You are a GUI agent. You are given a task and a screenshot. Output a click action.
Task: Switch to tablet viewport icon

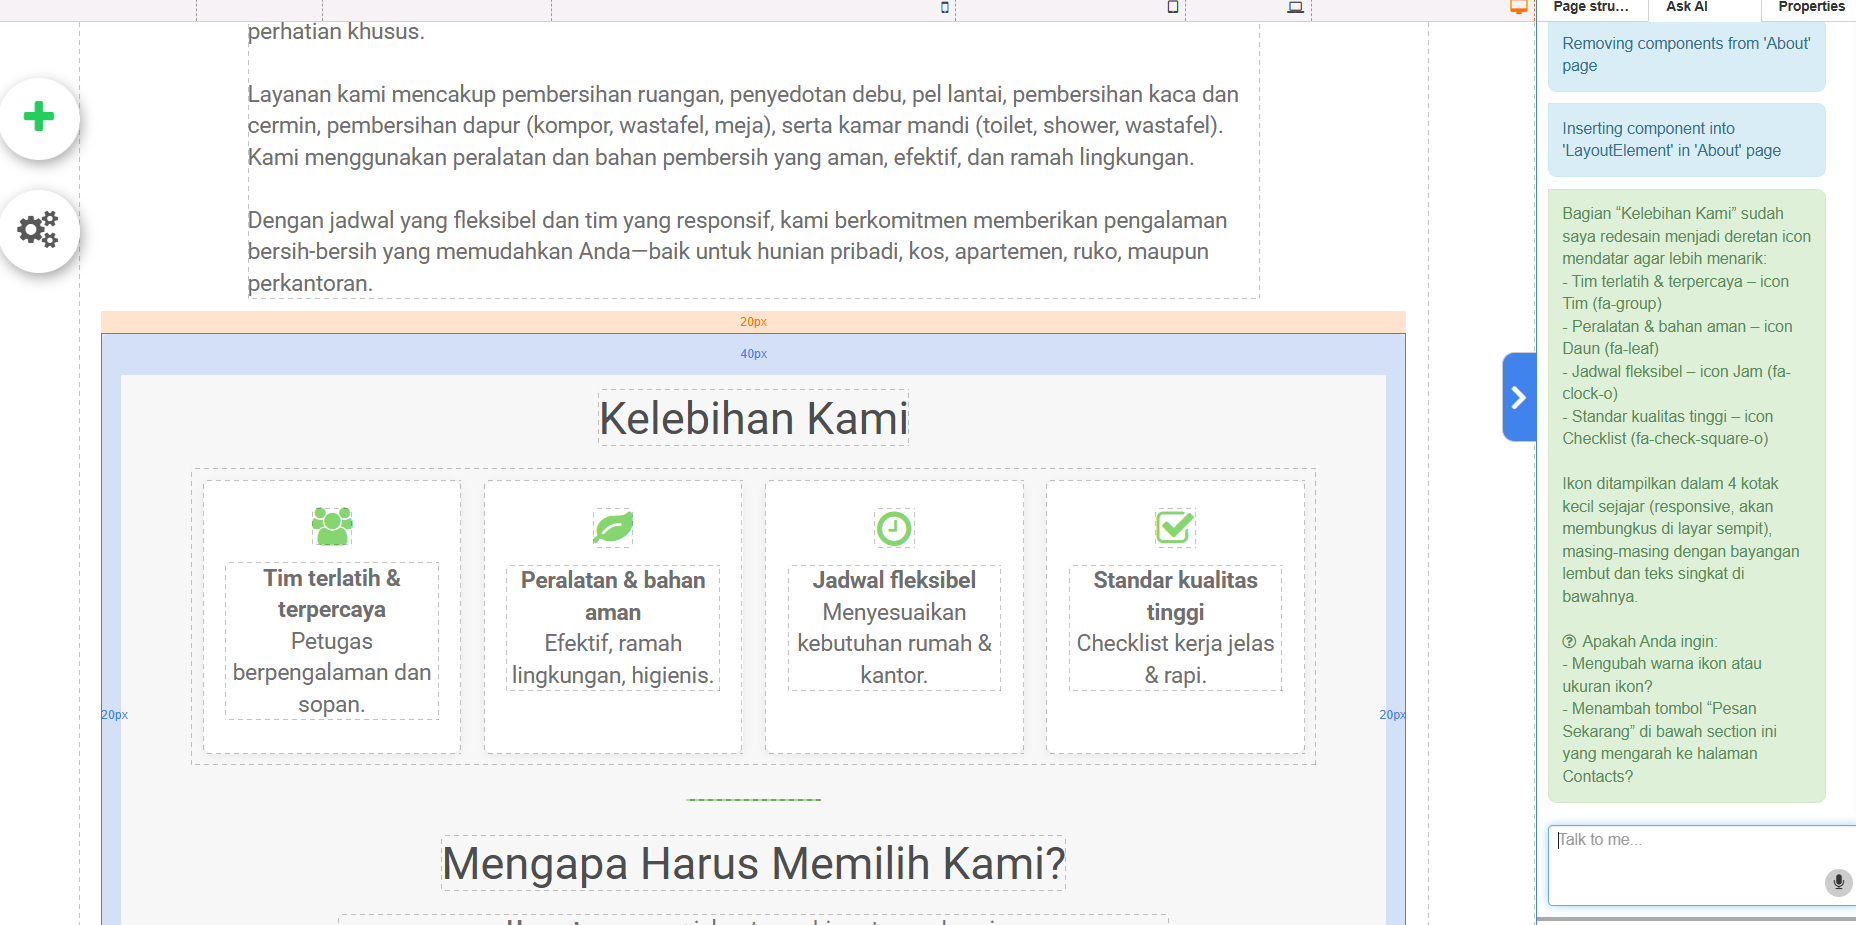coord(1173,8)
